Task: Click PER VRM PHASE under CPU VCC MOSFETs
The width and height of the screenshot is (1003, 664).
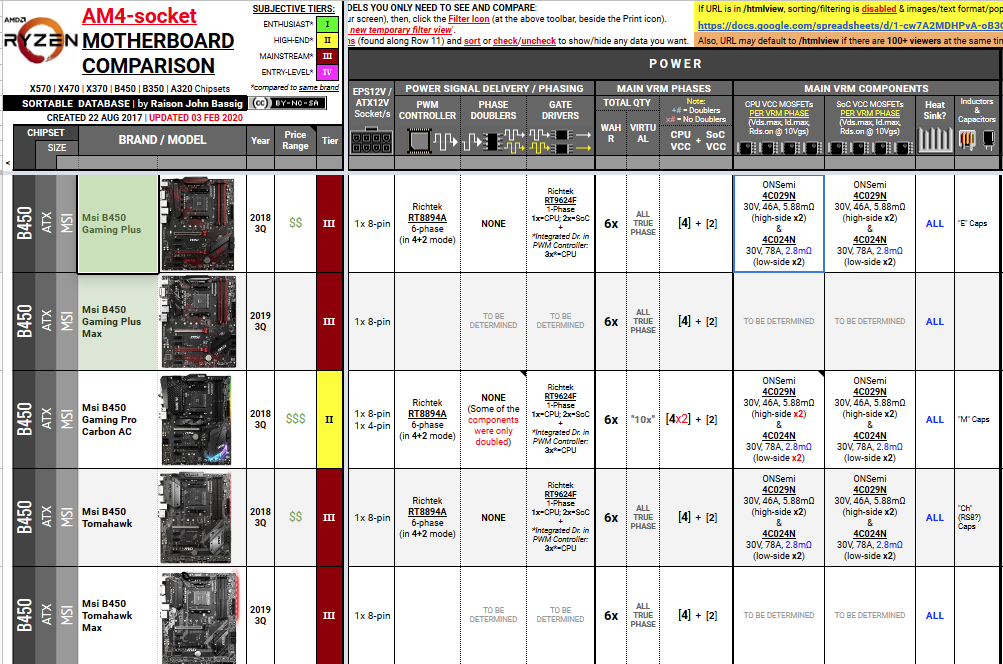Action: [x=778, y=113]
